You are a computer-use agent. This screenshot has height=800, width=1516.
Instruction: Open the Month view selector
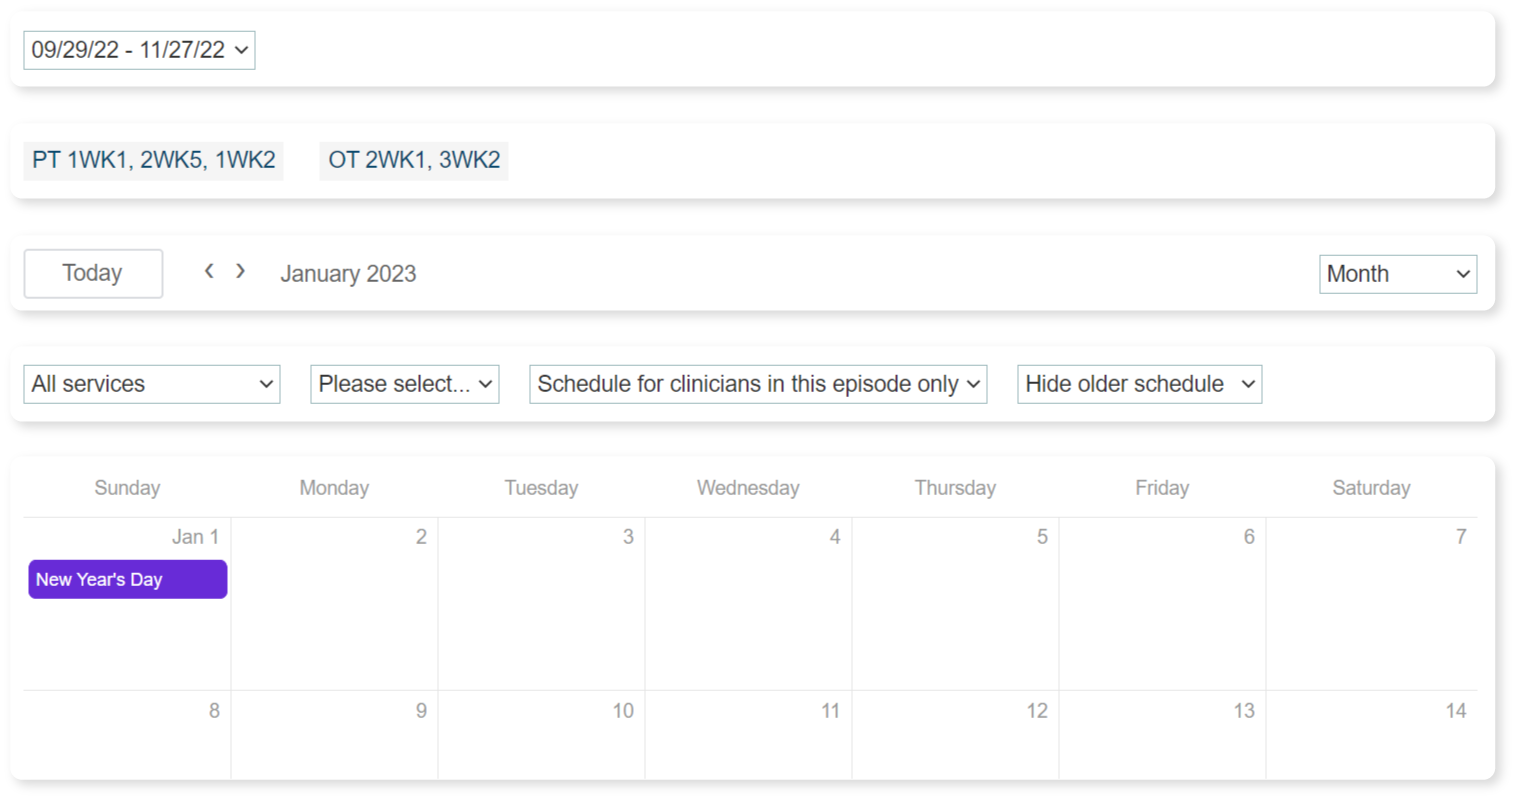pos(1397,274)
